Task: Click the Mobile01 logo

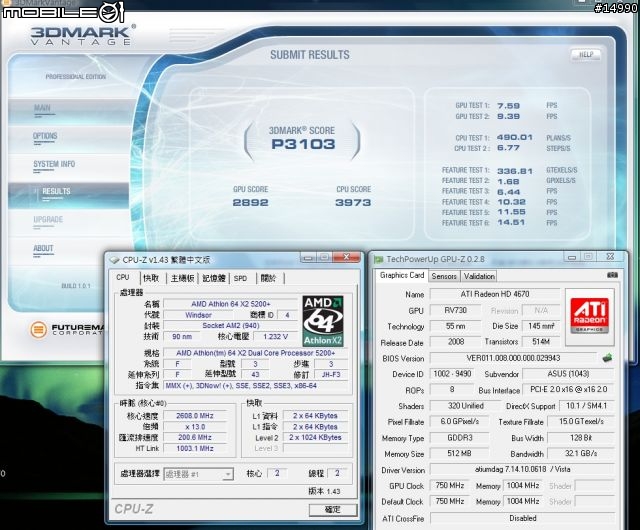Action: click(x=63, y=12)
